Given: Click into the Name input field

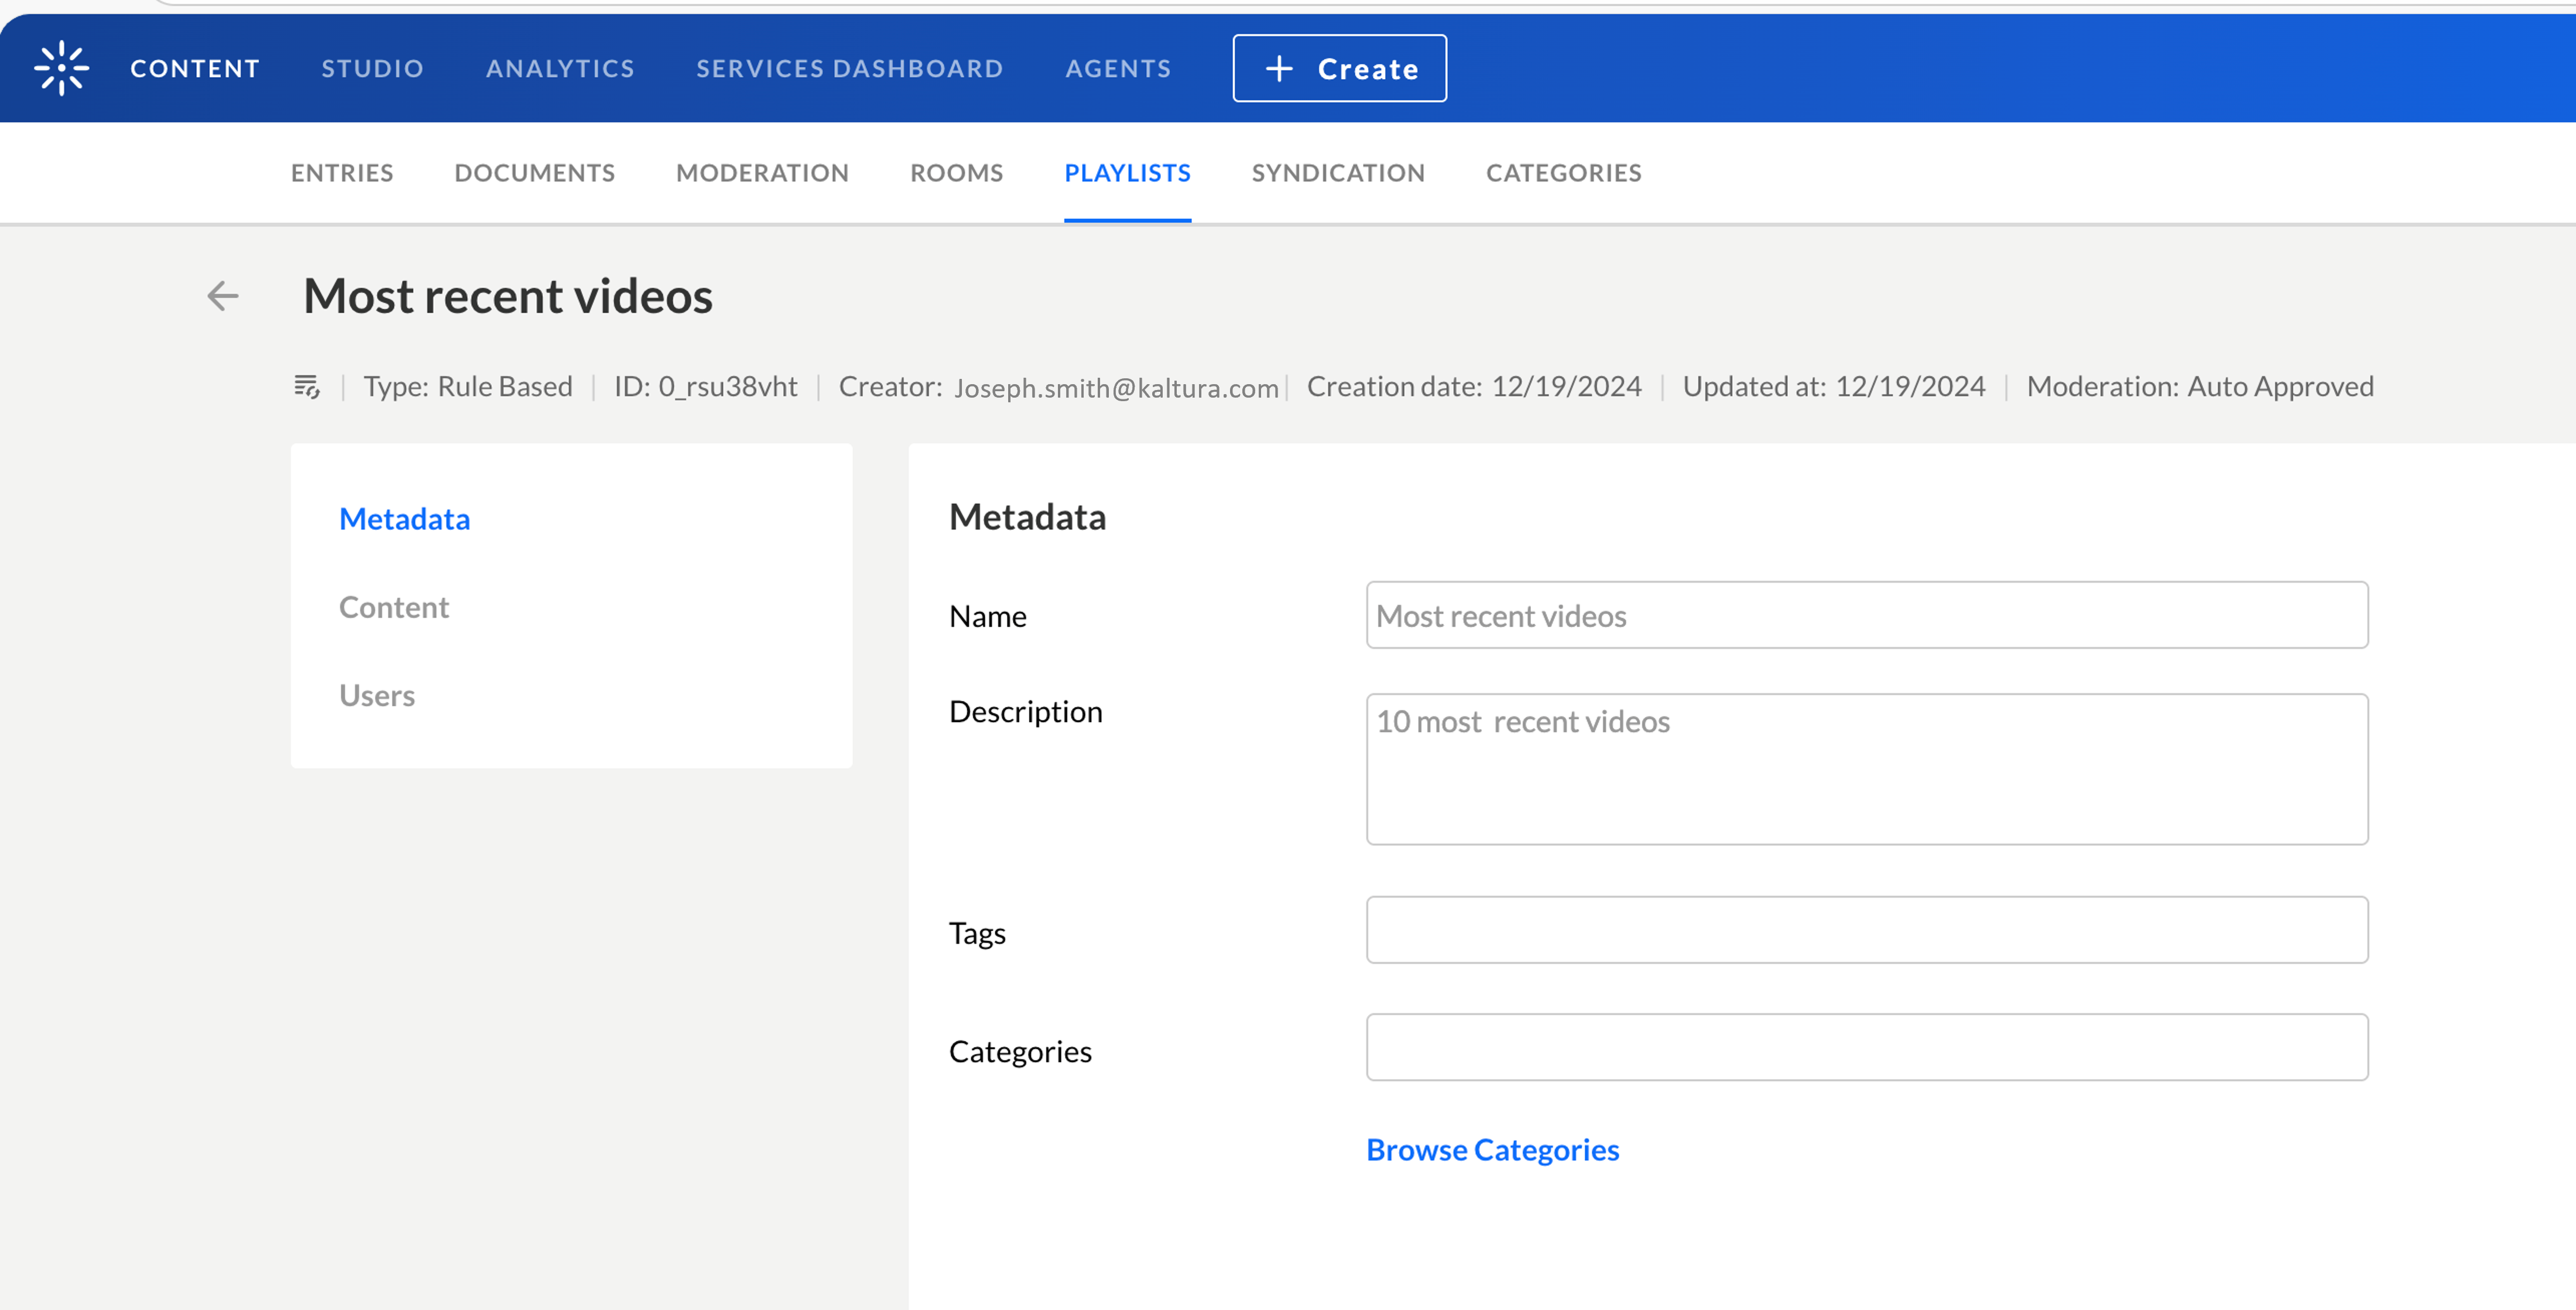Looking at the screenshot, I should pos(1866,615).
